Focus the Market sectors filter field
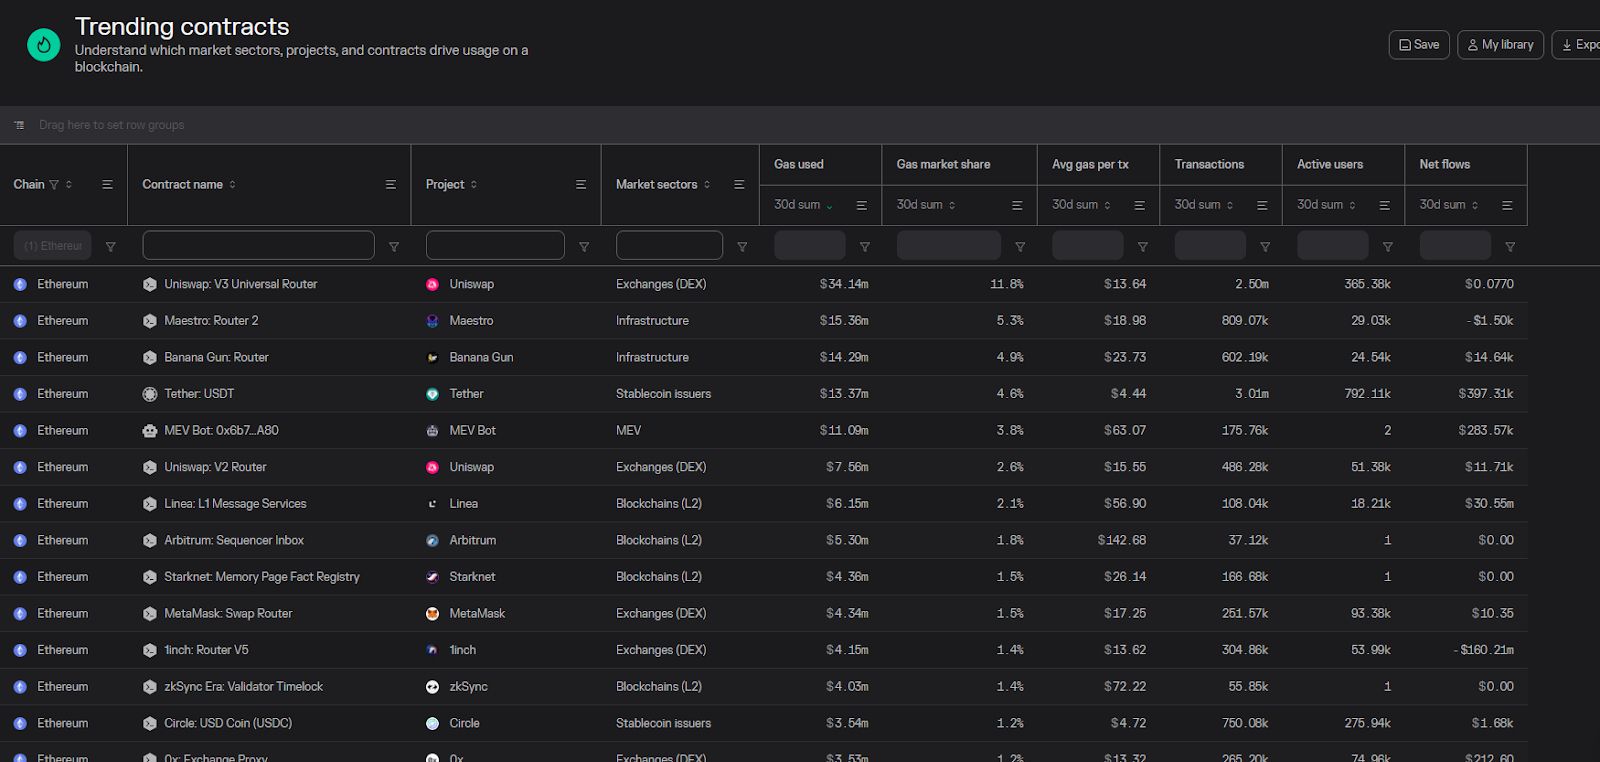The image size is (1600, 762). pos(669,246)
